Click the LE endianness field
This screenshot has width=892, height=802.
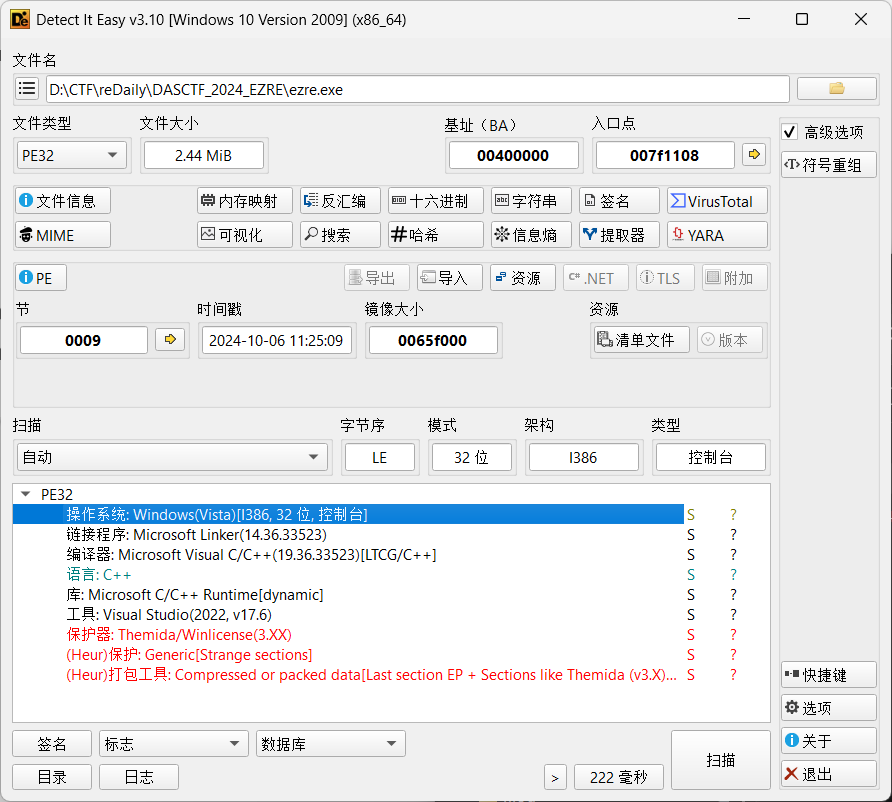coord(379,457)
